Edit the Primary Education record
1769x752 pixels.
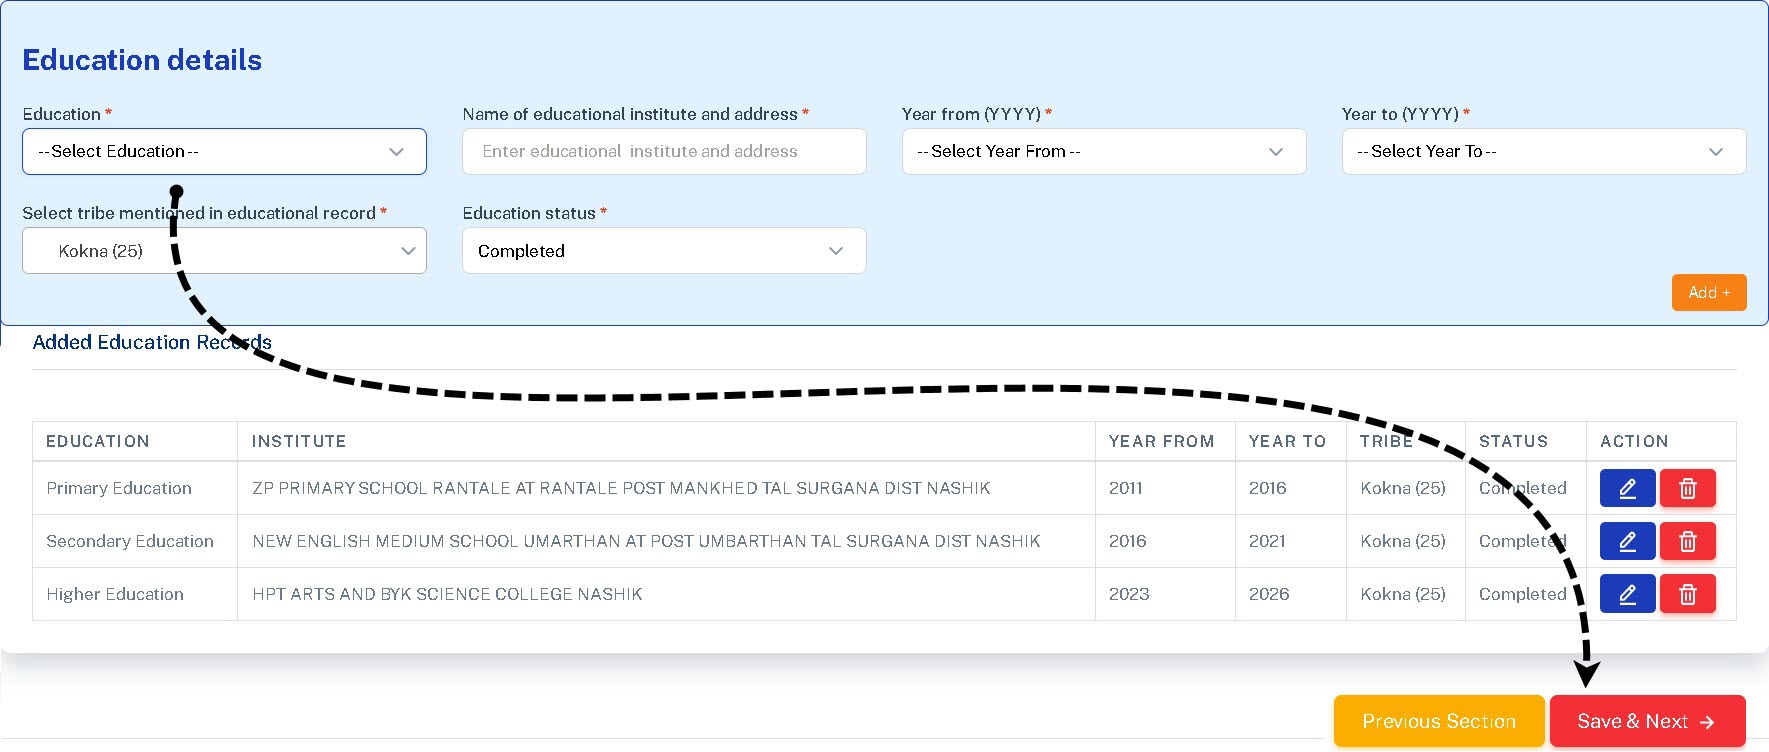(1627, 489)
